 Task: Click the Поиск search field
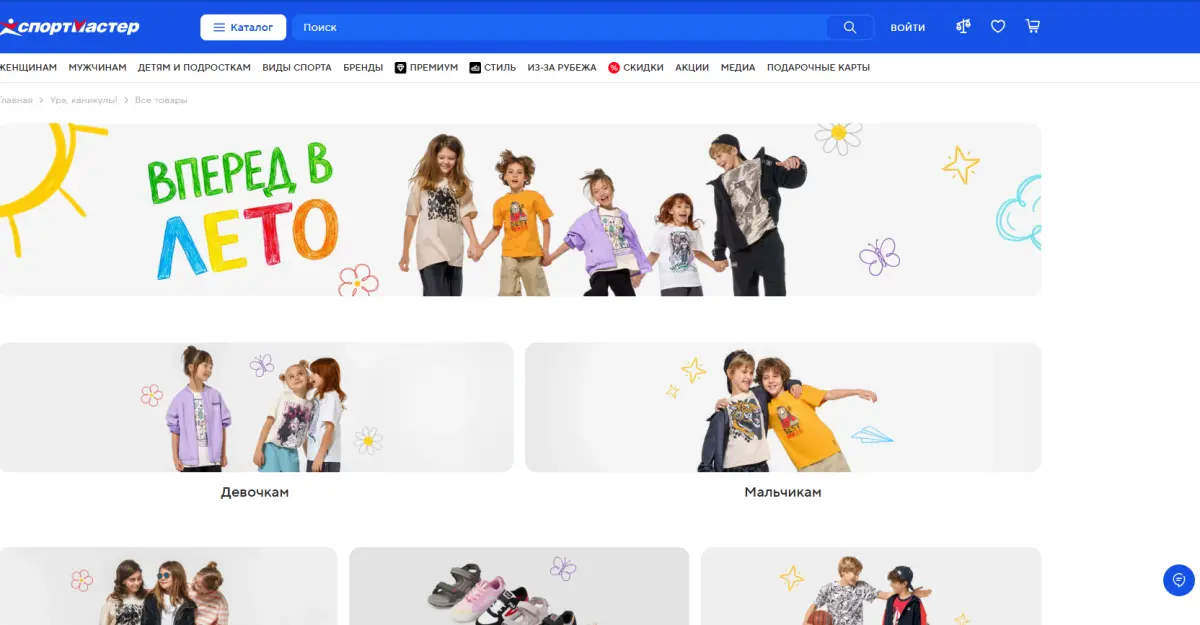(560, 27)
